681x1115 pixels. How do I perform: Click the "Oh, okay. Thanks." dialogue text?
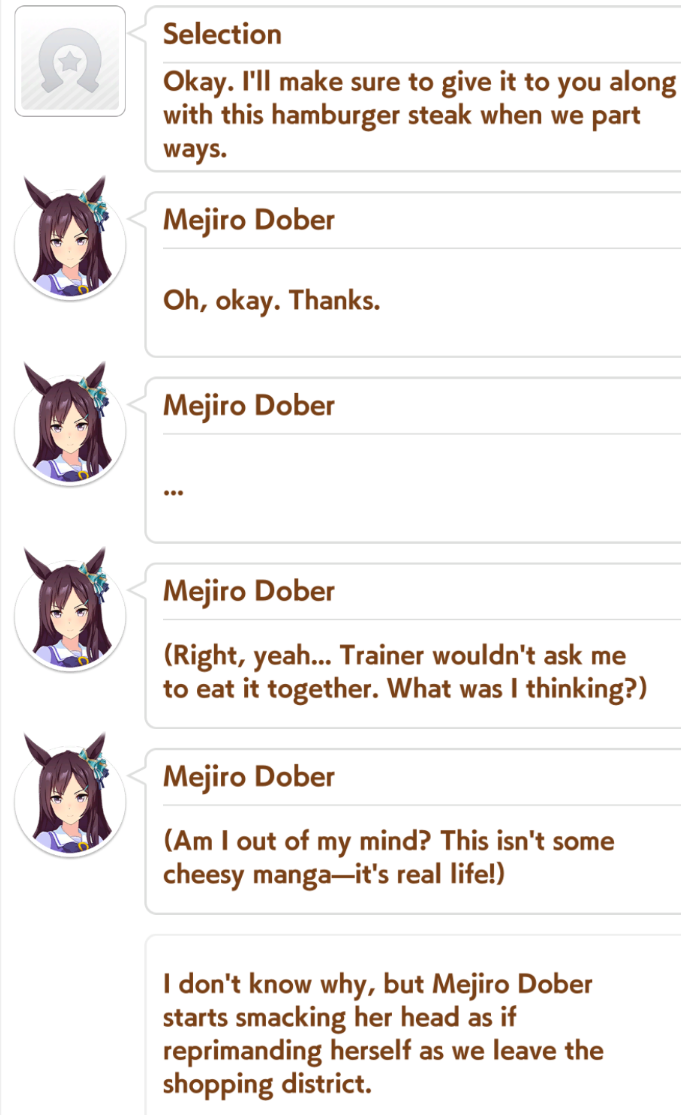coord(272,301)
